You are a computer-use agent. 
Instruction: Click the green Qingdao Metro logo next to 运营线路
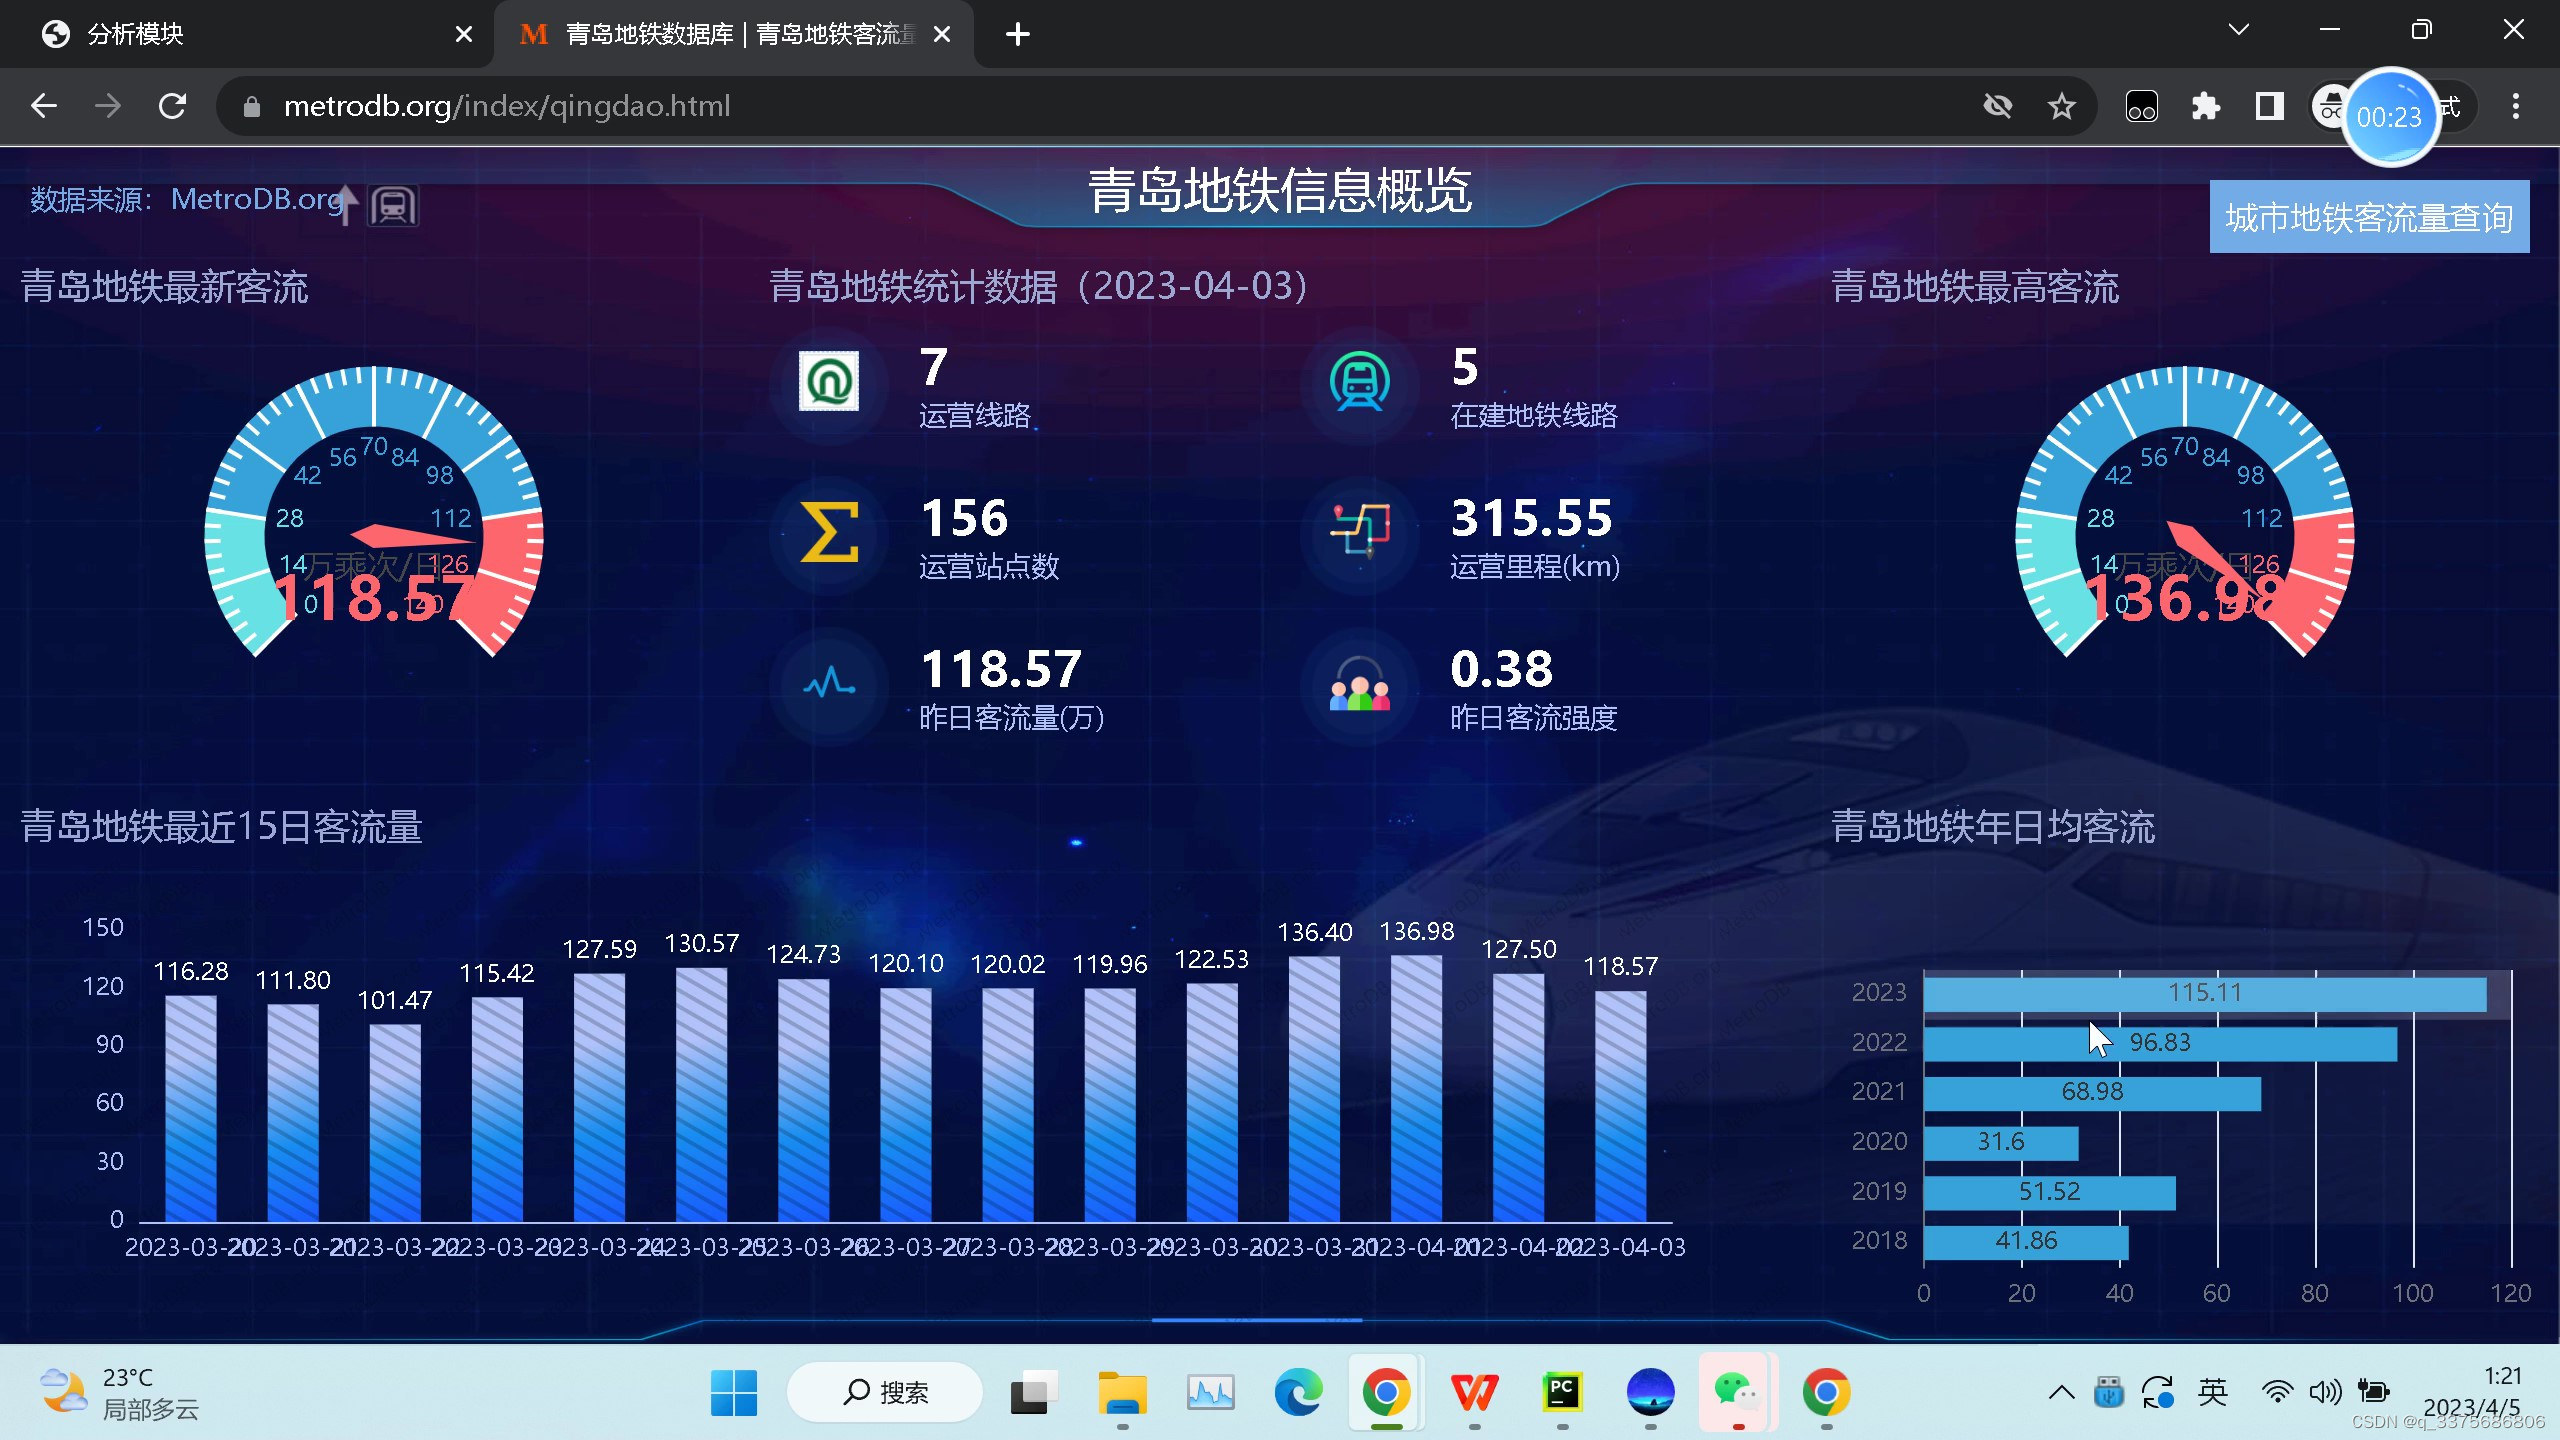click(828, 383)
